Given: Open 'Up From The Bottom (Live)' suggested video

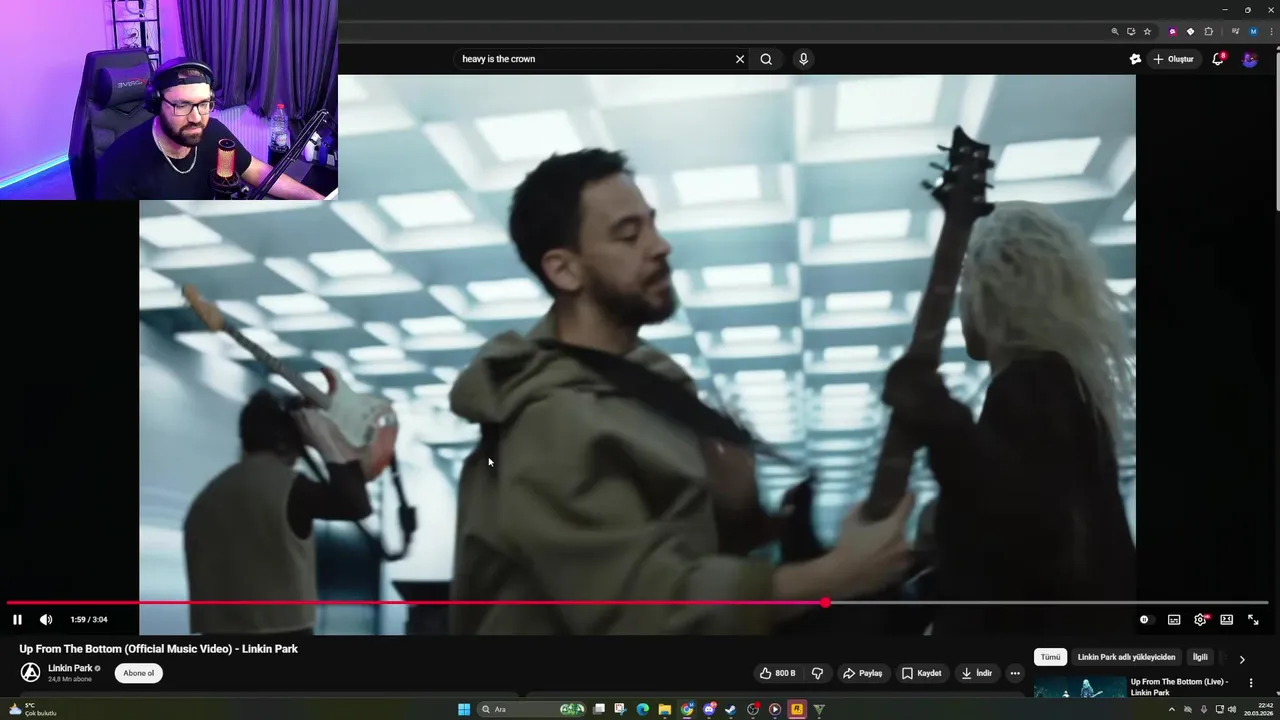Looking at the screenshot, I should (1180, 687).
